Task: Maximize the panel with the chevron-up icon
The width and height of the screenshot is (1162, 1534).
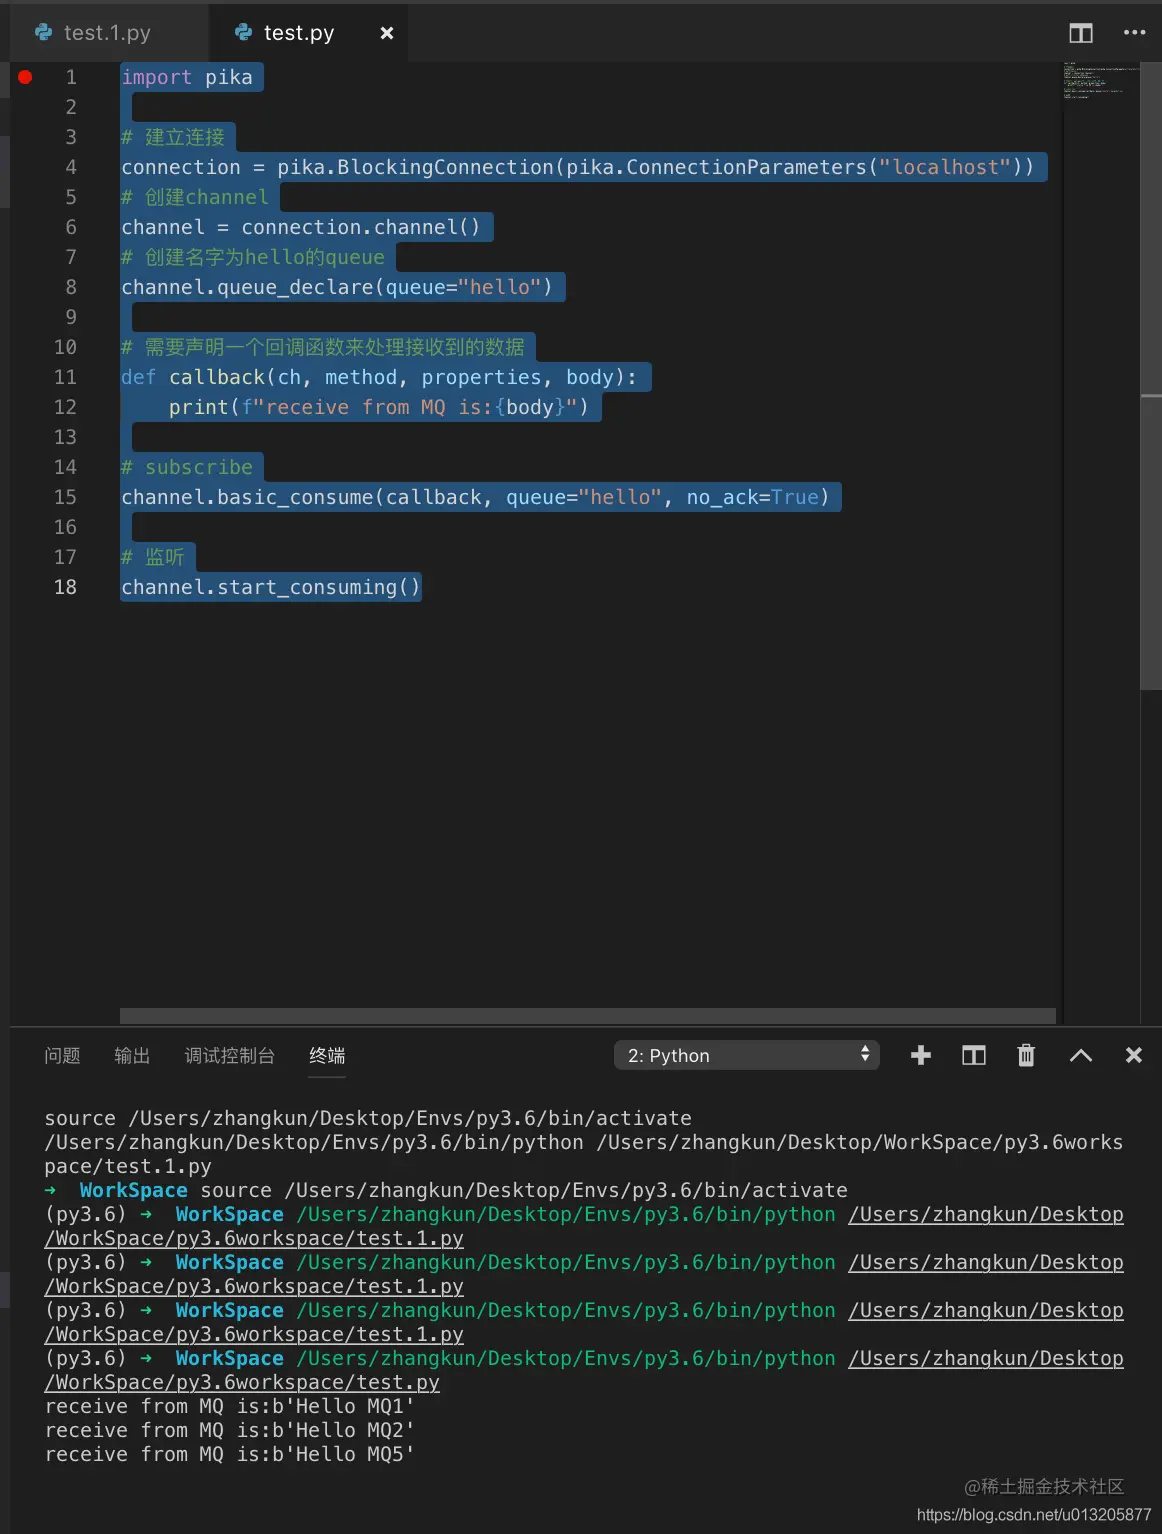Action: click(1081, 1055)
